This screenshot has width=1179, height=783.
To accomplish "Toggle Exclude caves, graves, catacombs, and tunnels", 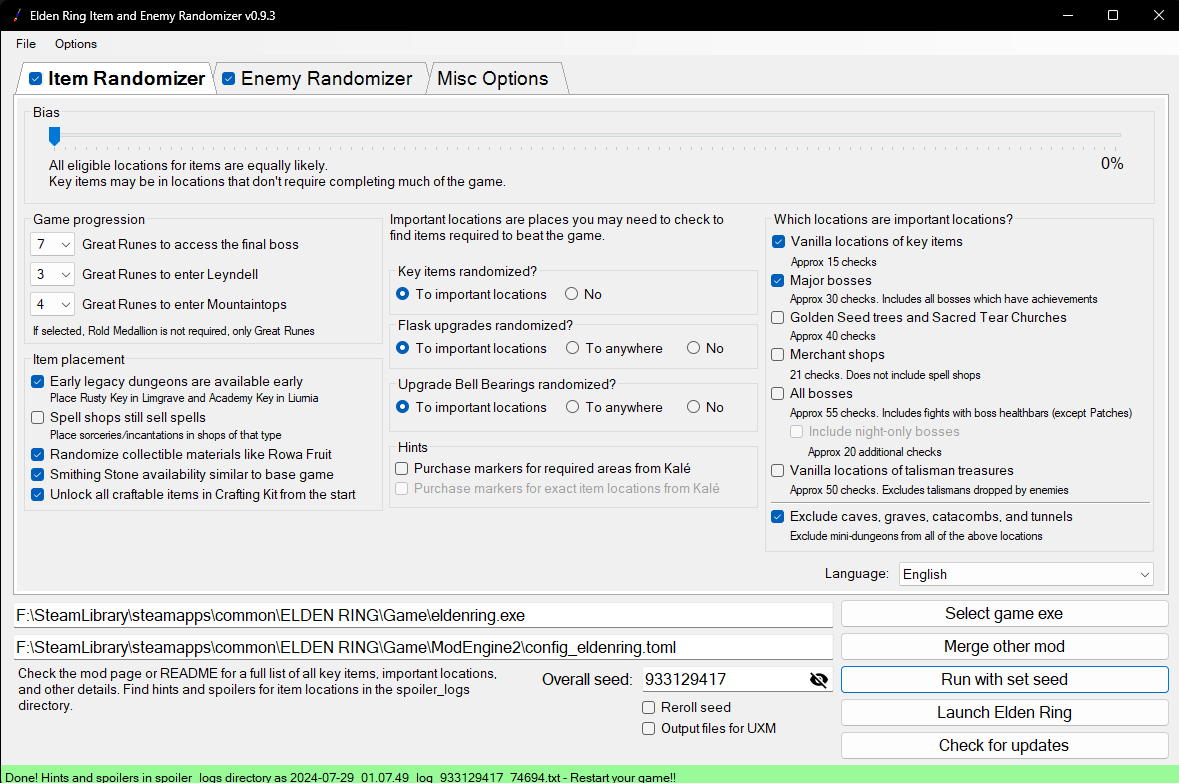I will [x=778, y=517].
